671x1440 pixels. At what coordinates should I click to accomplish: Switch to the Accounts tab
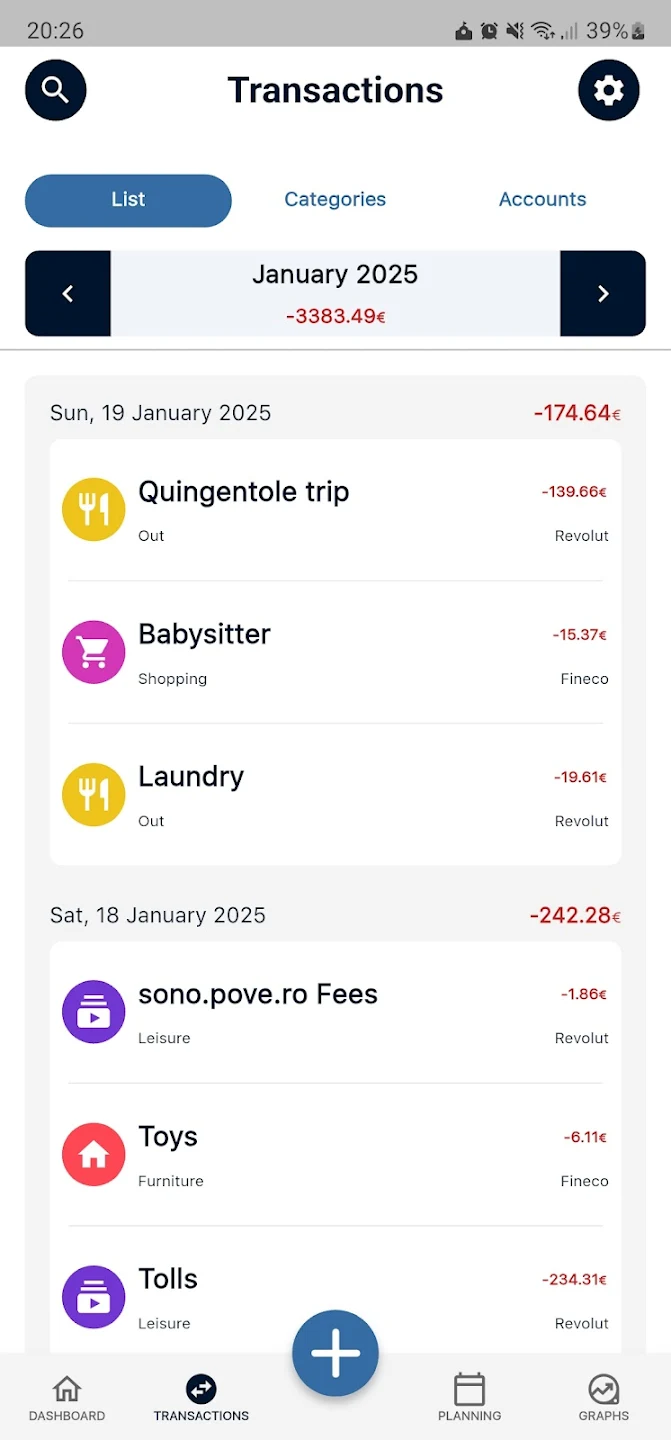(x=542, y=200)
